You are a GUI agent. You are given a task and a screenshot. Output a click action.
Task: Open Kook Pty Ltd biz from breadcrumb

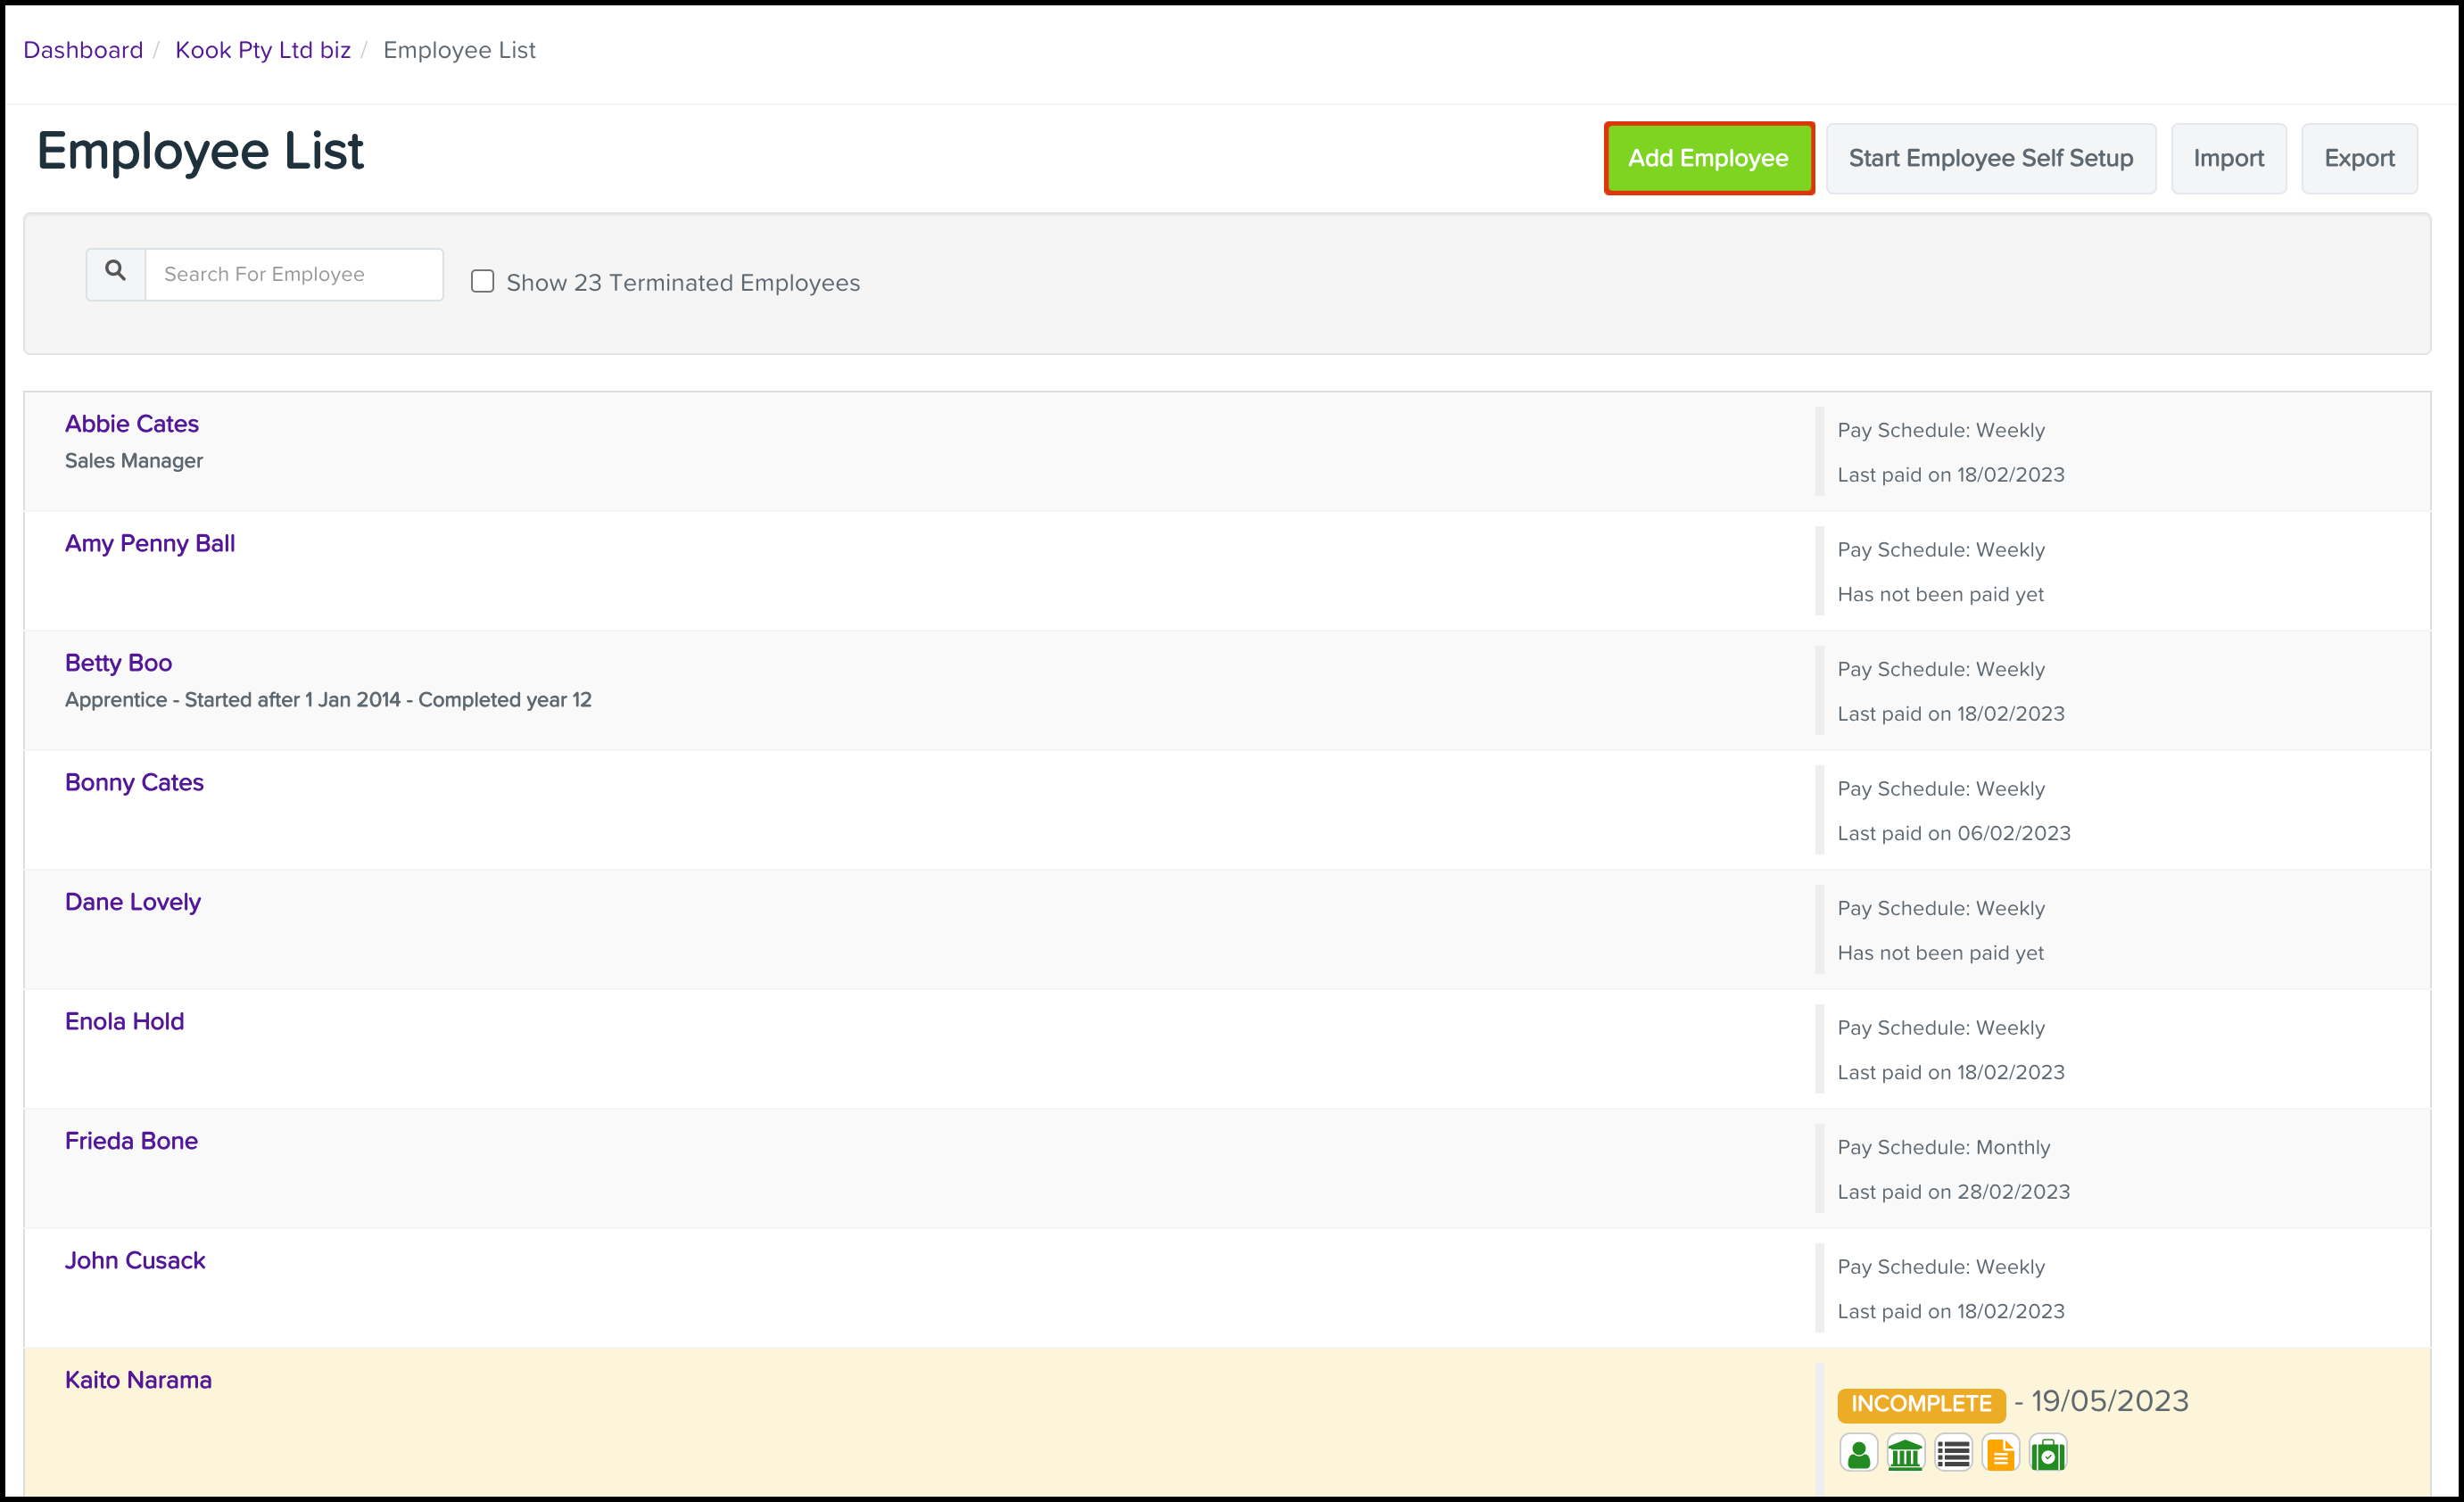(262, 49)
